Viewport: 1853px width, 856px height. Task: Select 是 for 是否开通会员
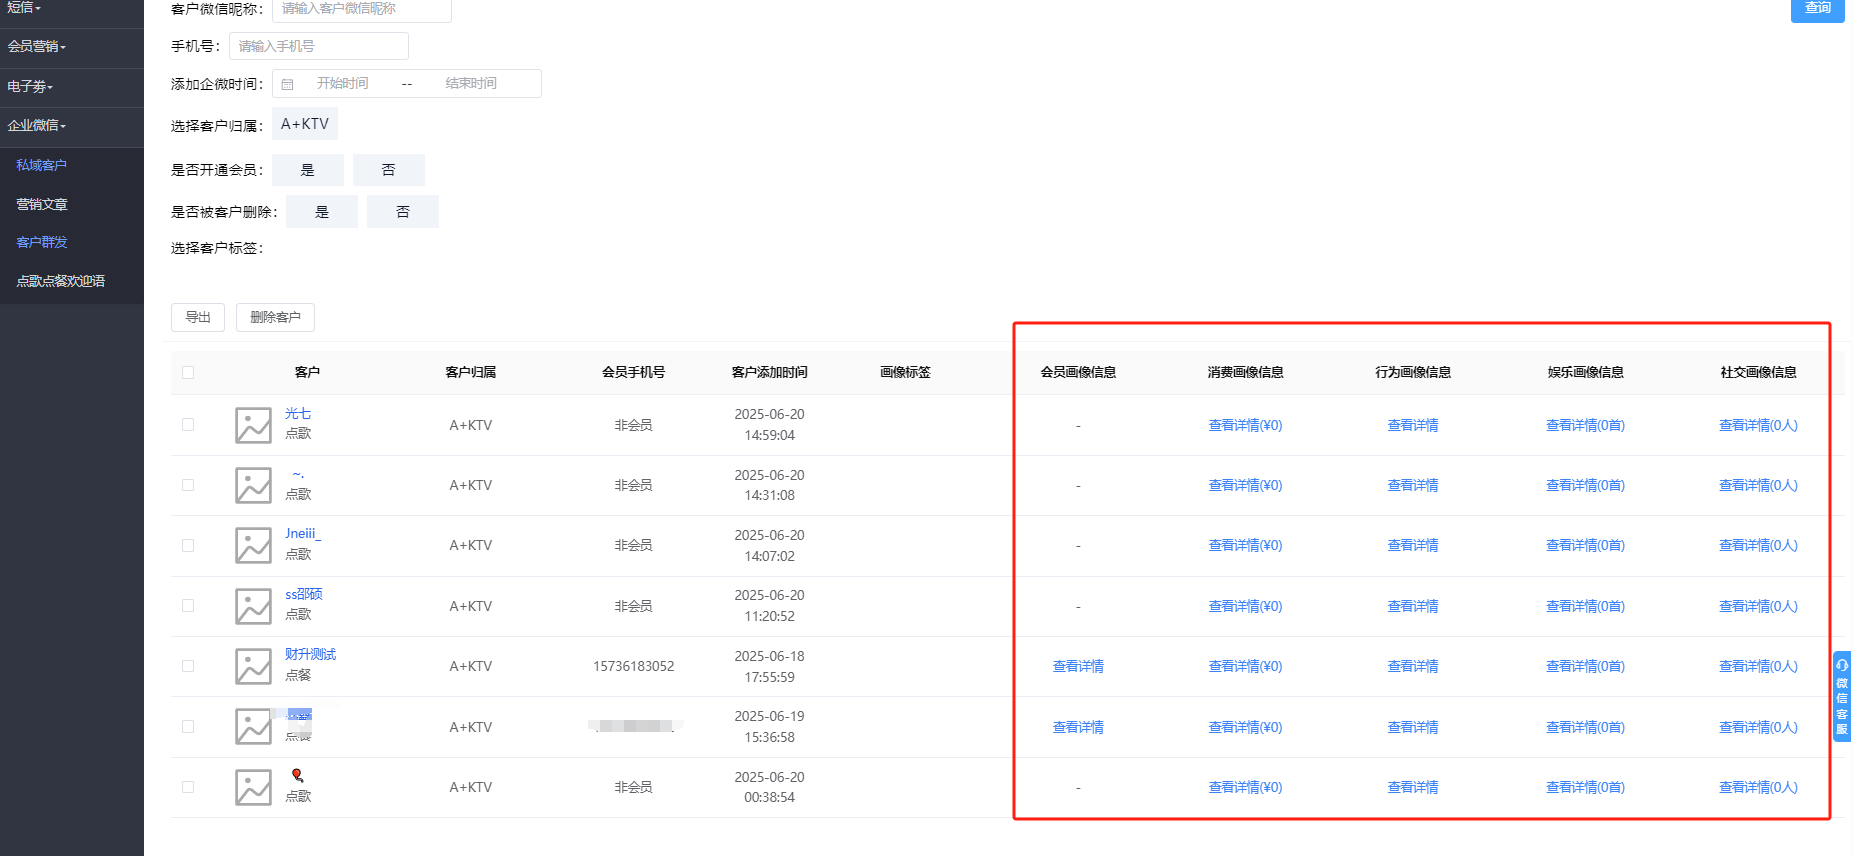pos(308,170)
